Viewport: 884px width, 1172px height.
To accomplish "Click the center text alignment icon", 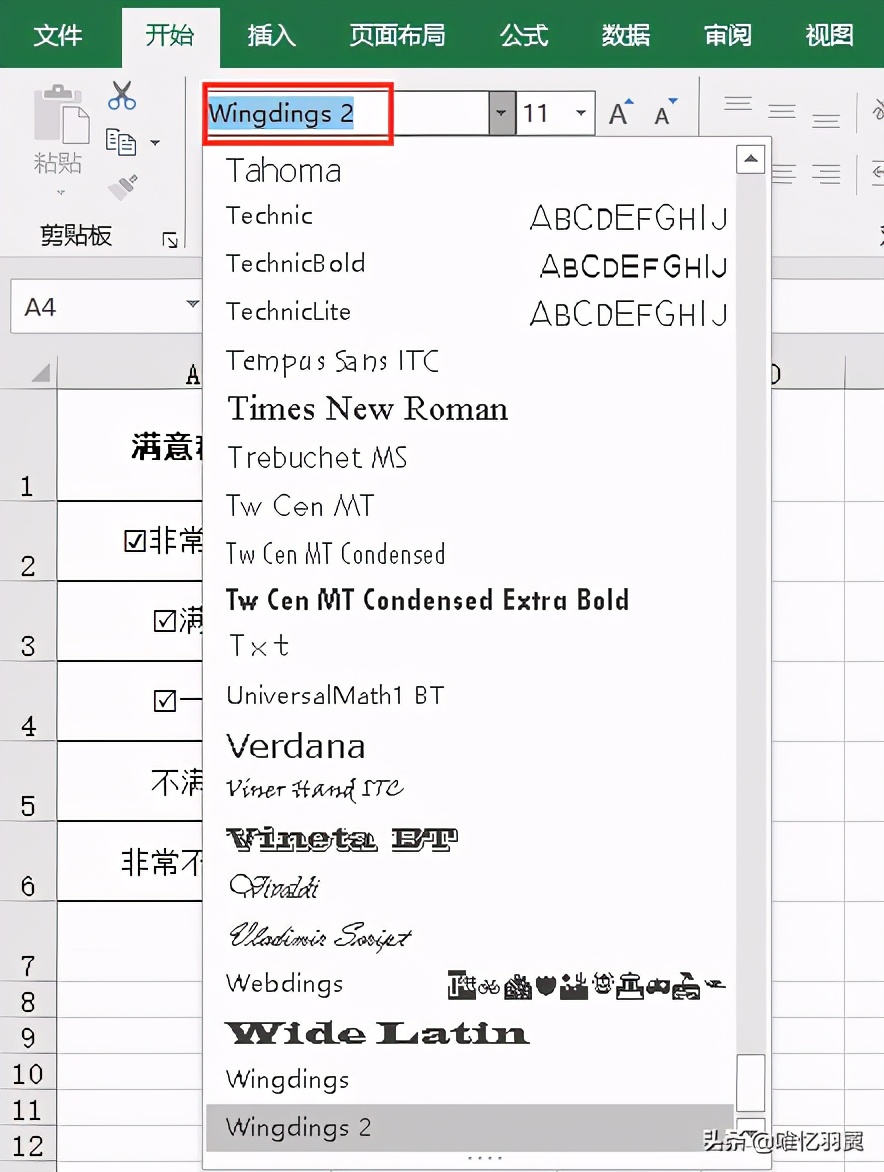I will (x=783, y=174).
